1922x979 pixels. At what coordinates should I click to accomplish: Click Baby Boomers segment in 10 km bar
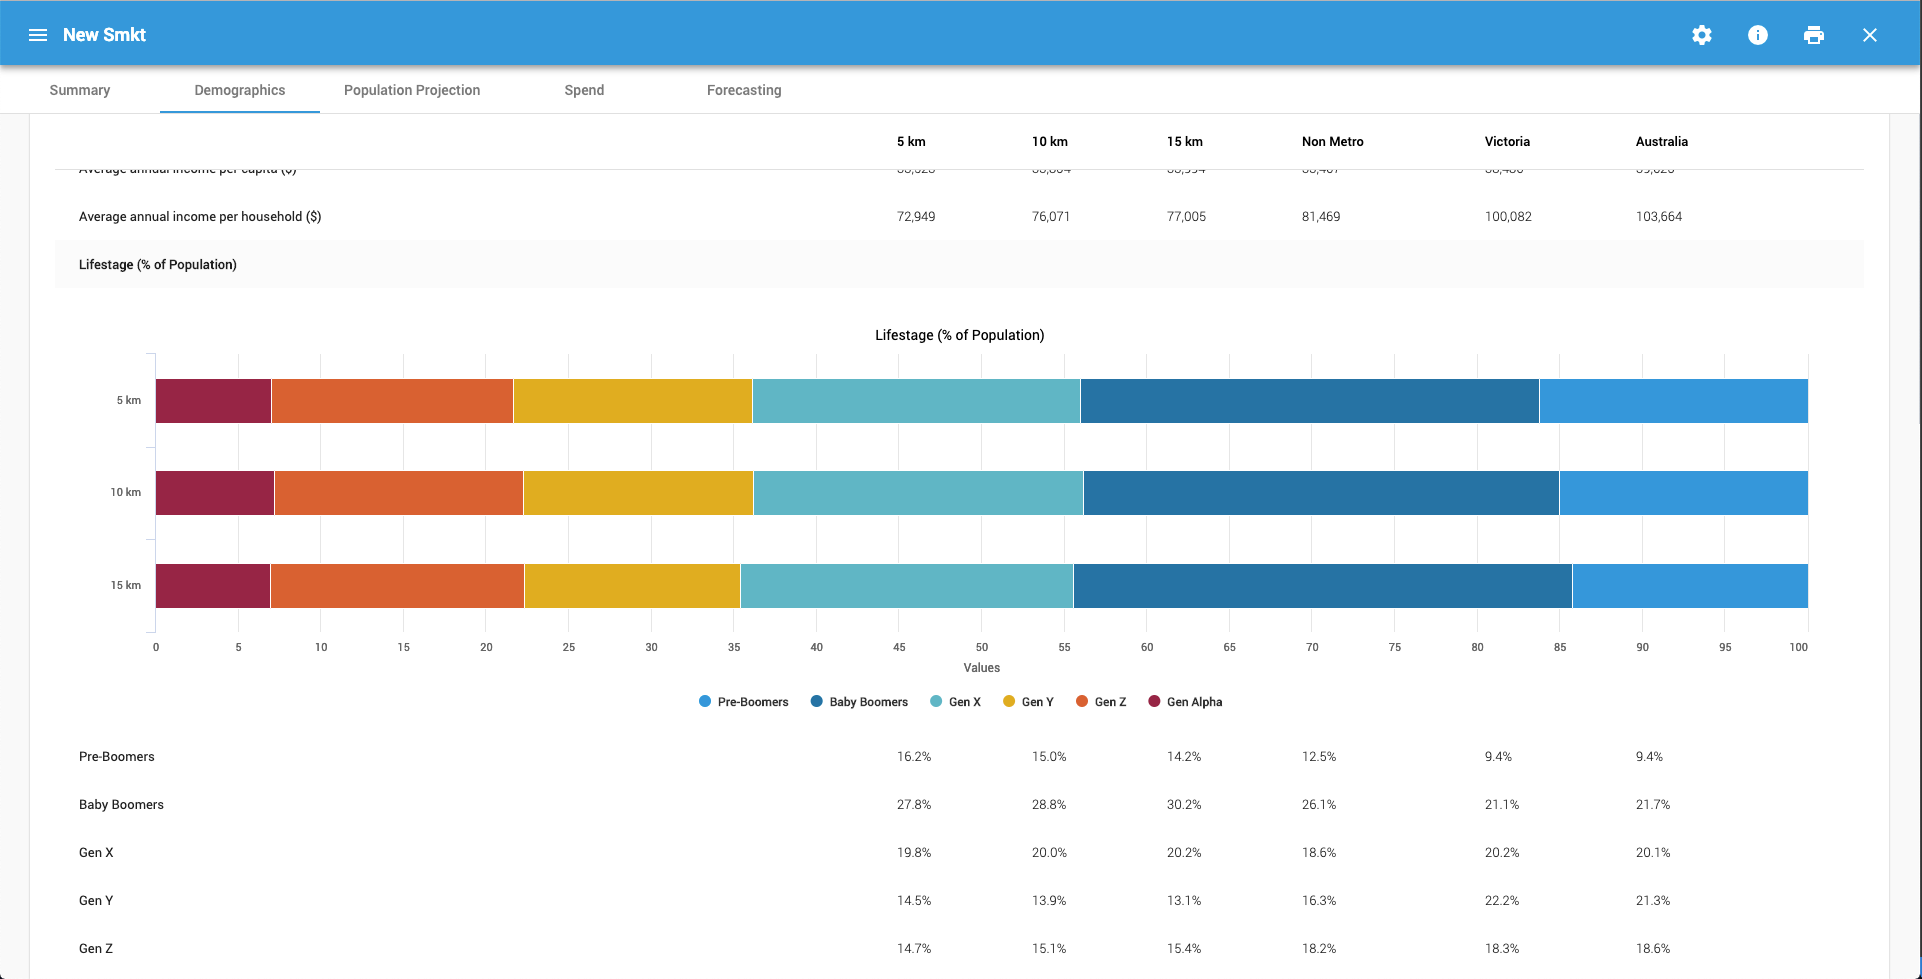(x=1320, y=493)
